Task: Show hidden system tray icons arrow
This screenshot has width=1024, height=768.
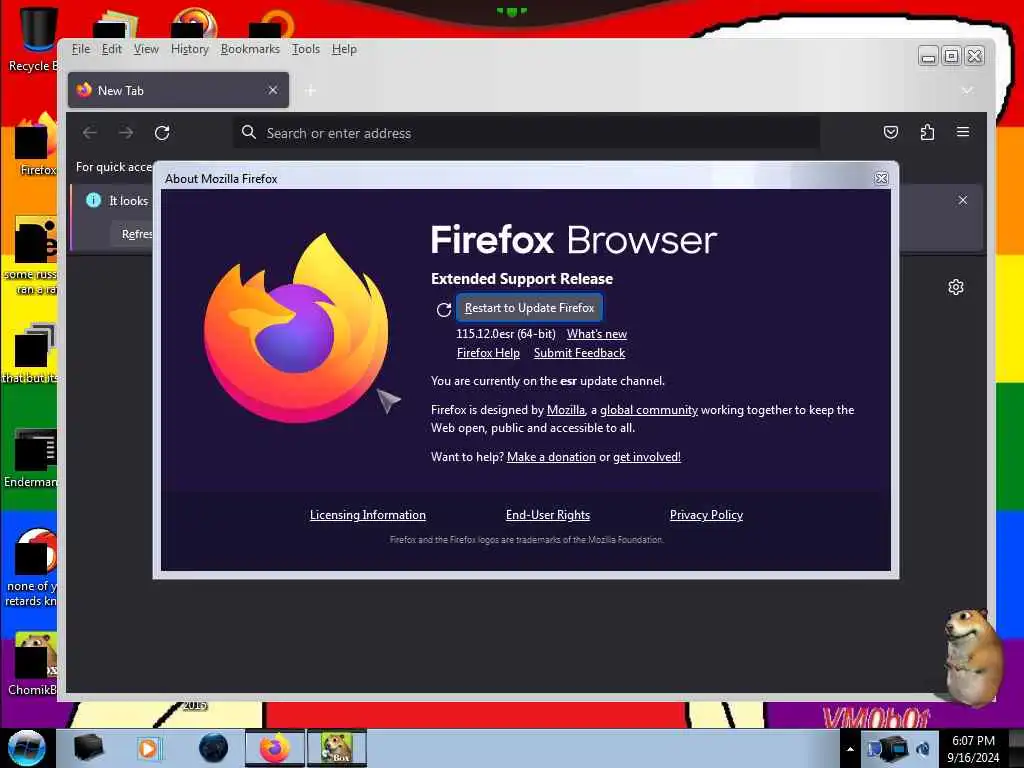Action: 850,749
